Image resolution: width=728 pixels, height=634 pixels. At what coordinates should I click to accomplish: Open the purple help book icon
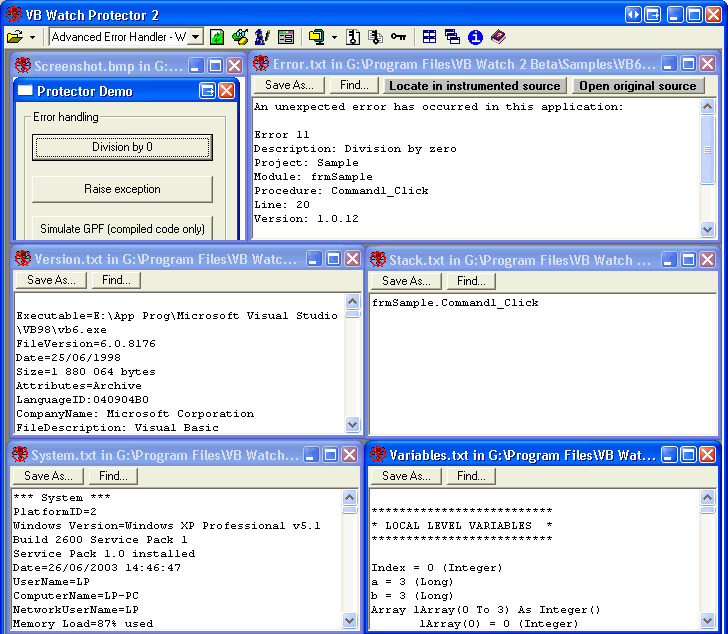point(498,36)
